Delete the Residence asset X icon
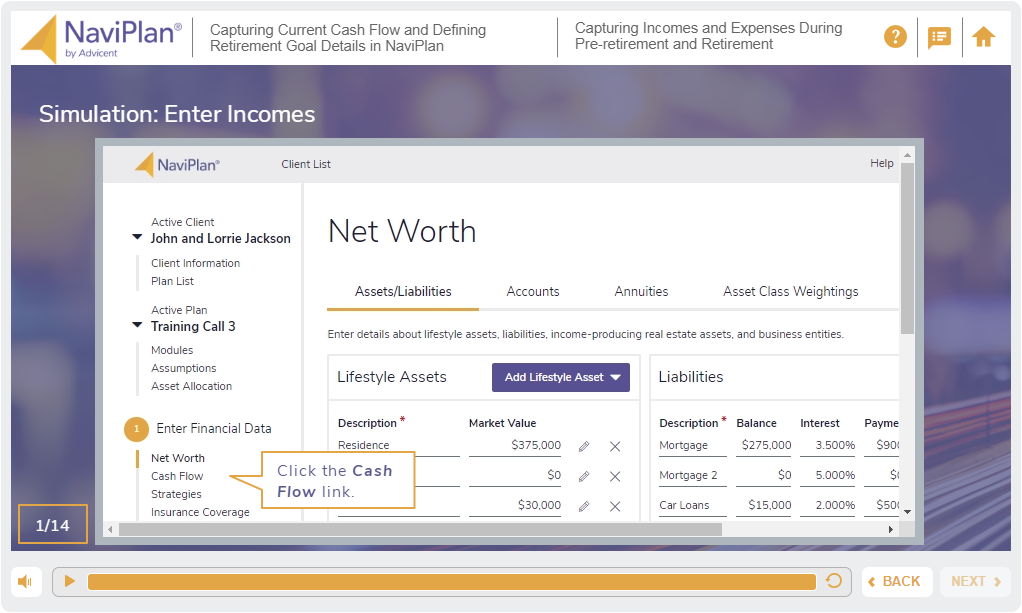The height and width of the screenshot is (613, 1022). click(x=615, y=447)
